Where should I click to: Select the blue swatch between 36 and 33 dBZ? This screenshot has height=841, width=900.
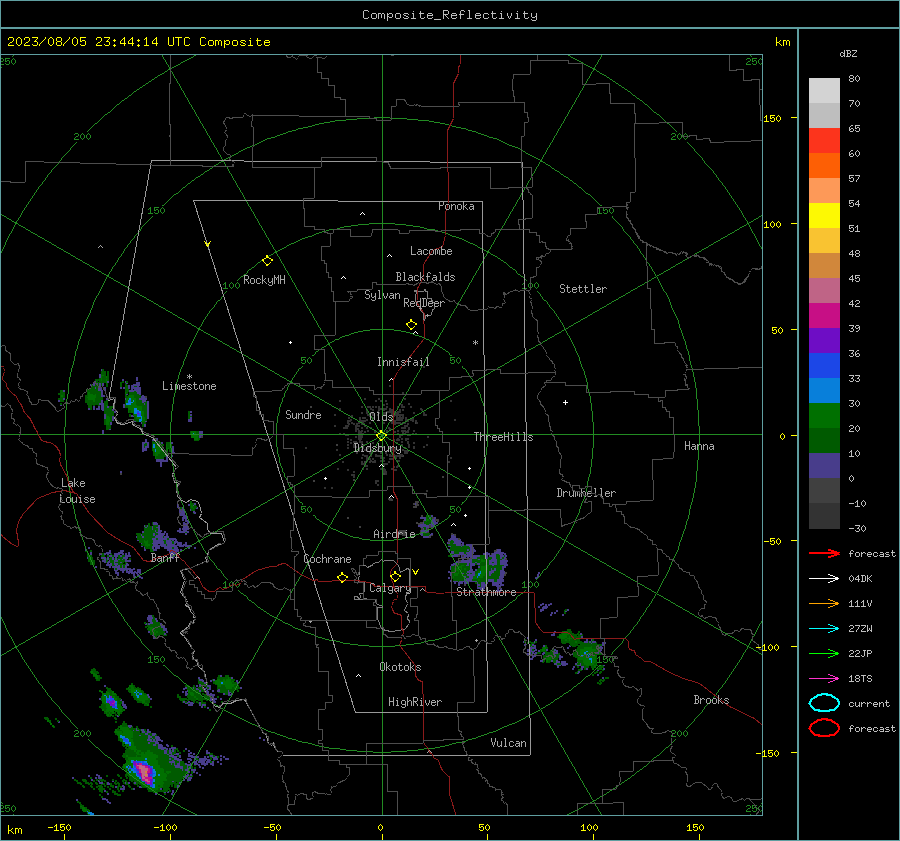[x=824, y=365]
